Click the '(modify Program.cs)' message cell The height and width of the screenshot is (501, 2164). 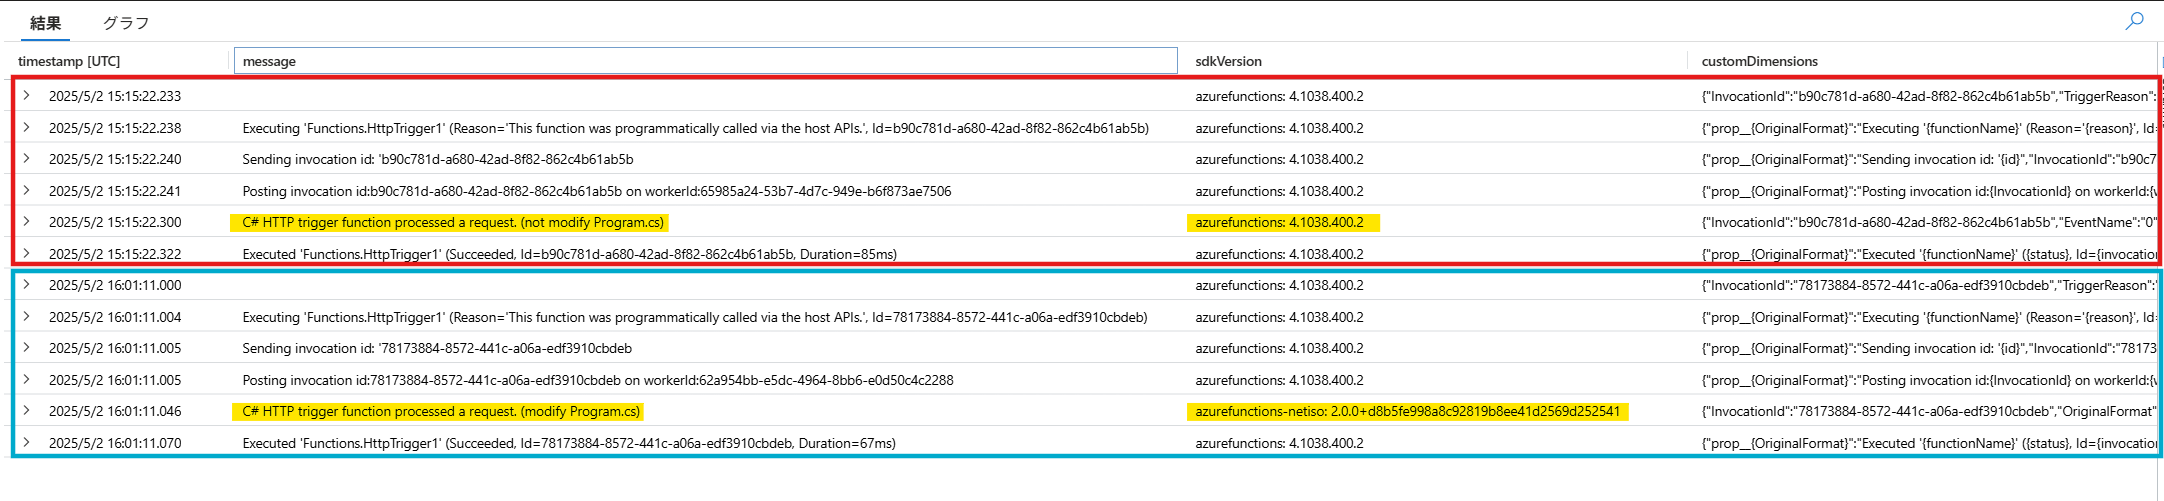tap(440, 411)
